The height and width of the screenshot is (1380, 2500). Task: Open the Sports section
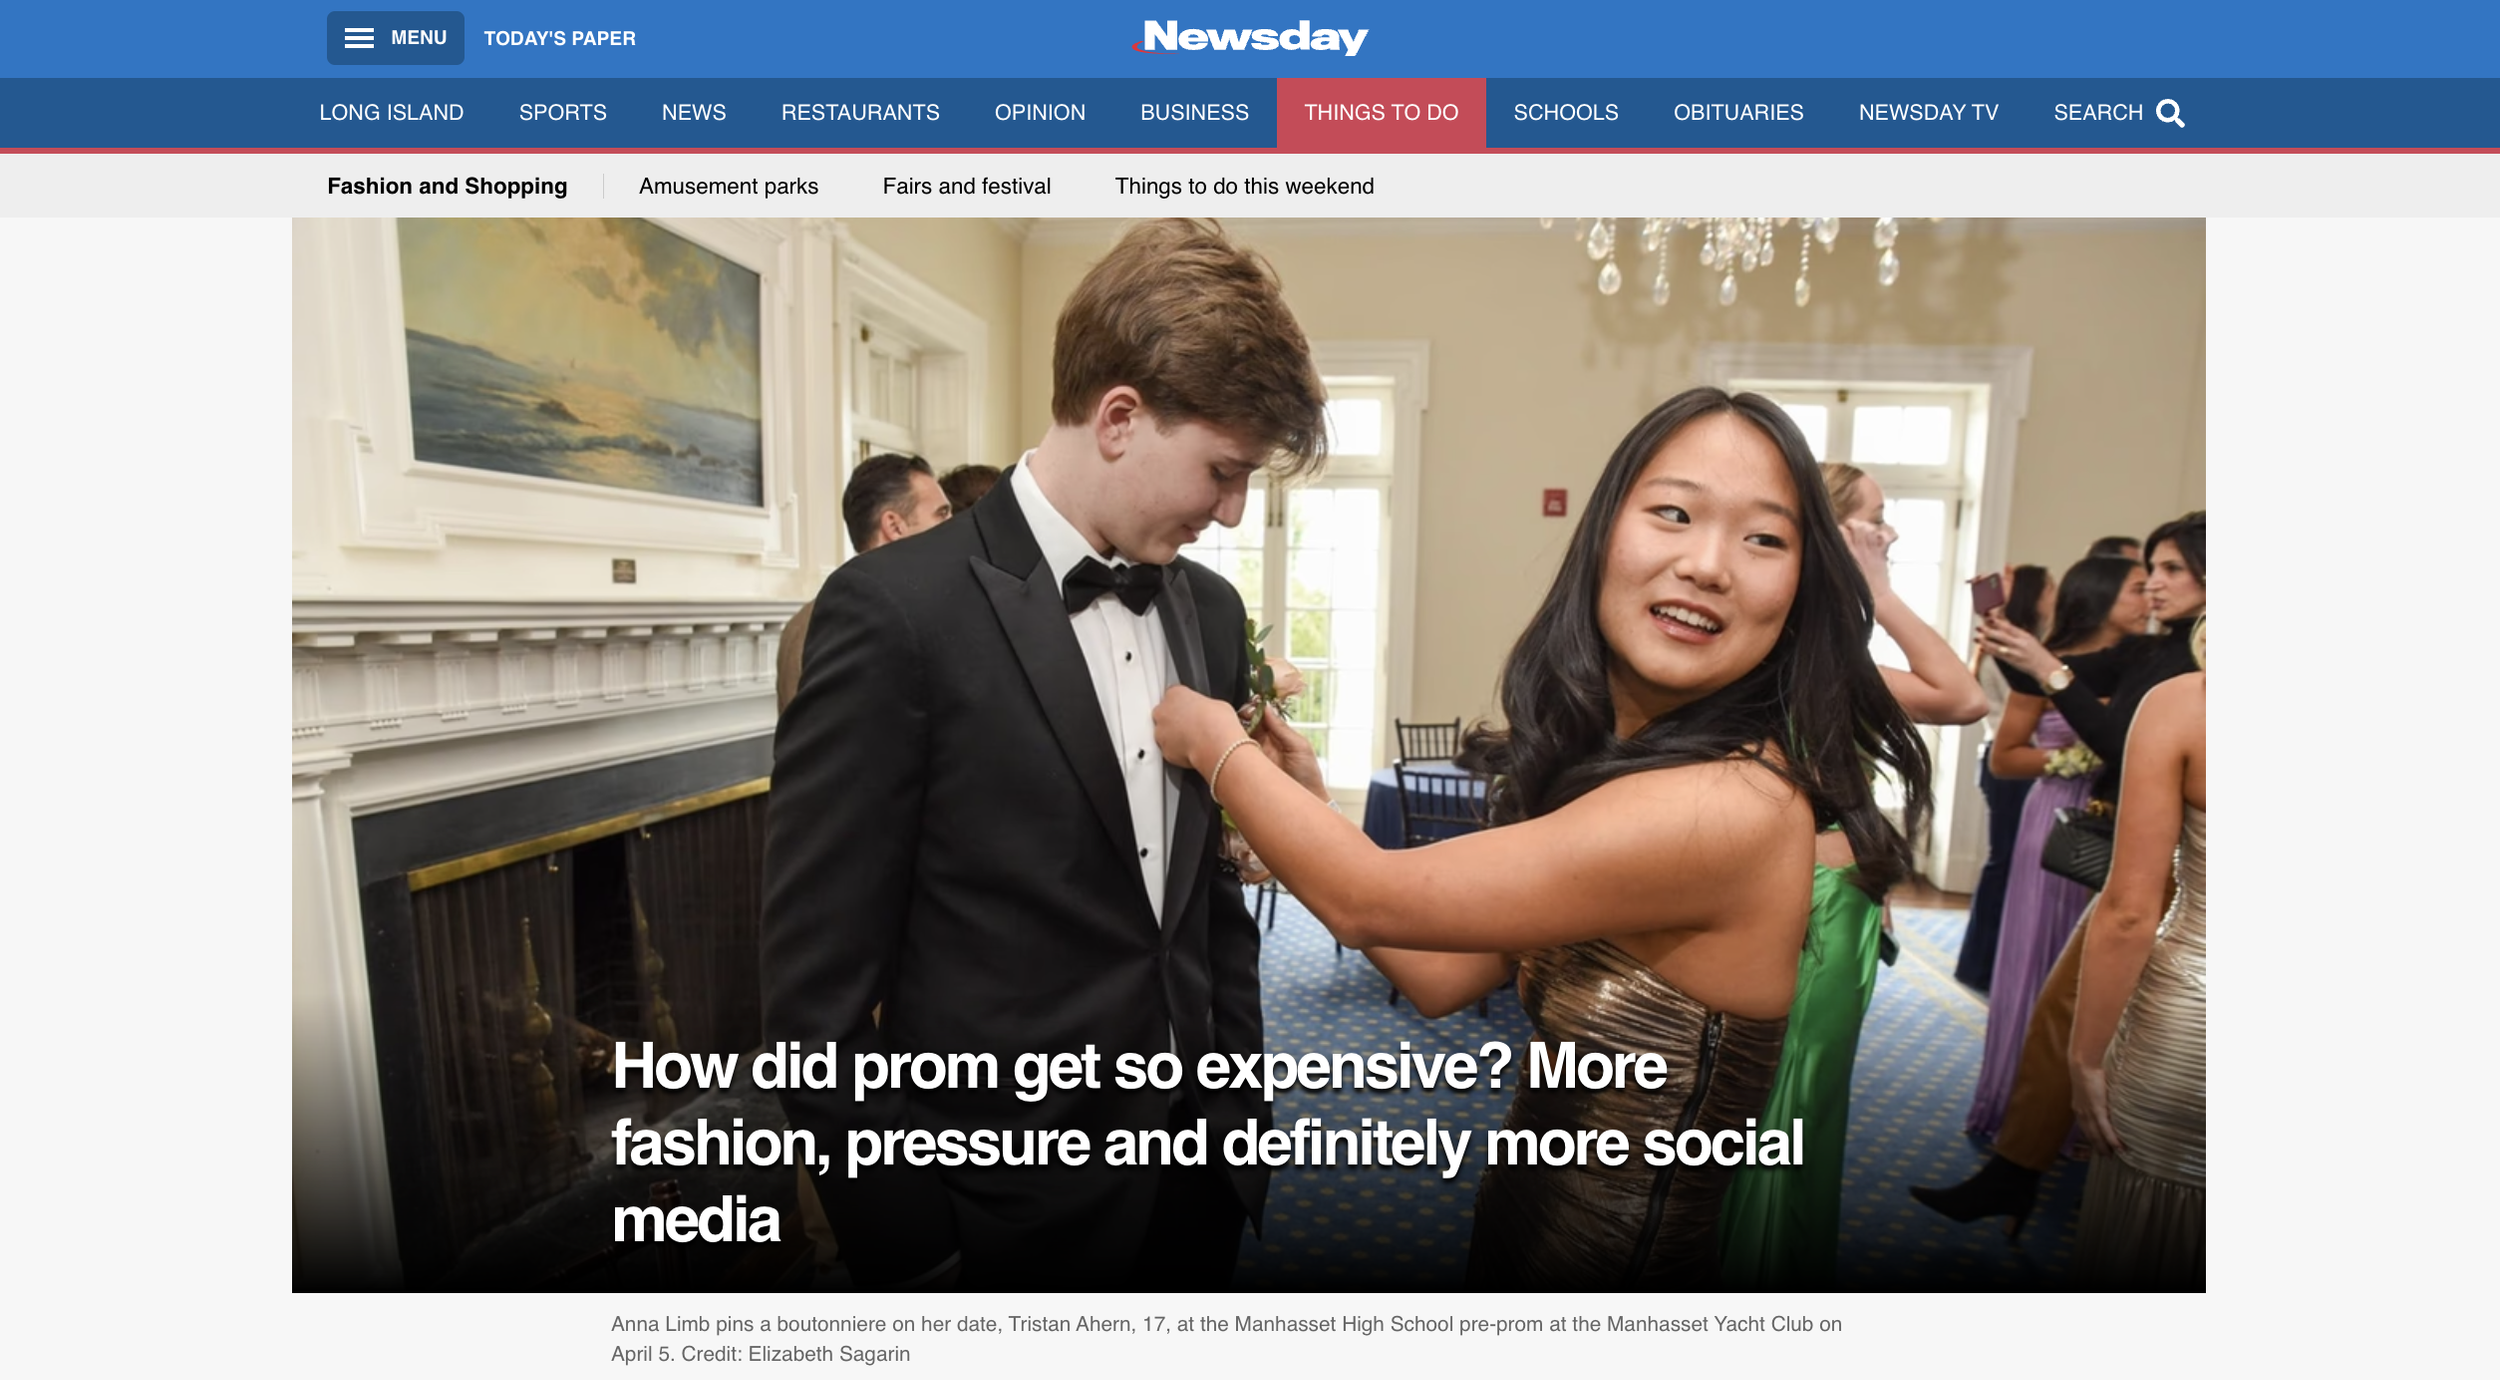tap(563, 113)
